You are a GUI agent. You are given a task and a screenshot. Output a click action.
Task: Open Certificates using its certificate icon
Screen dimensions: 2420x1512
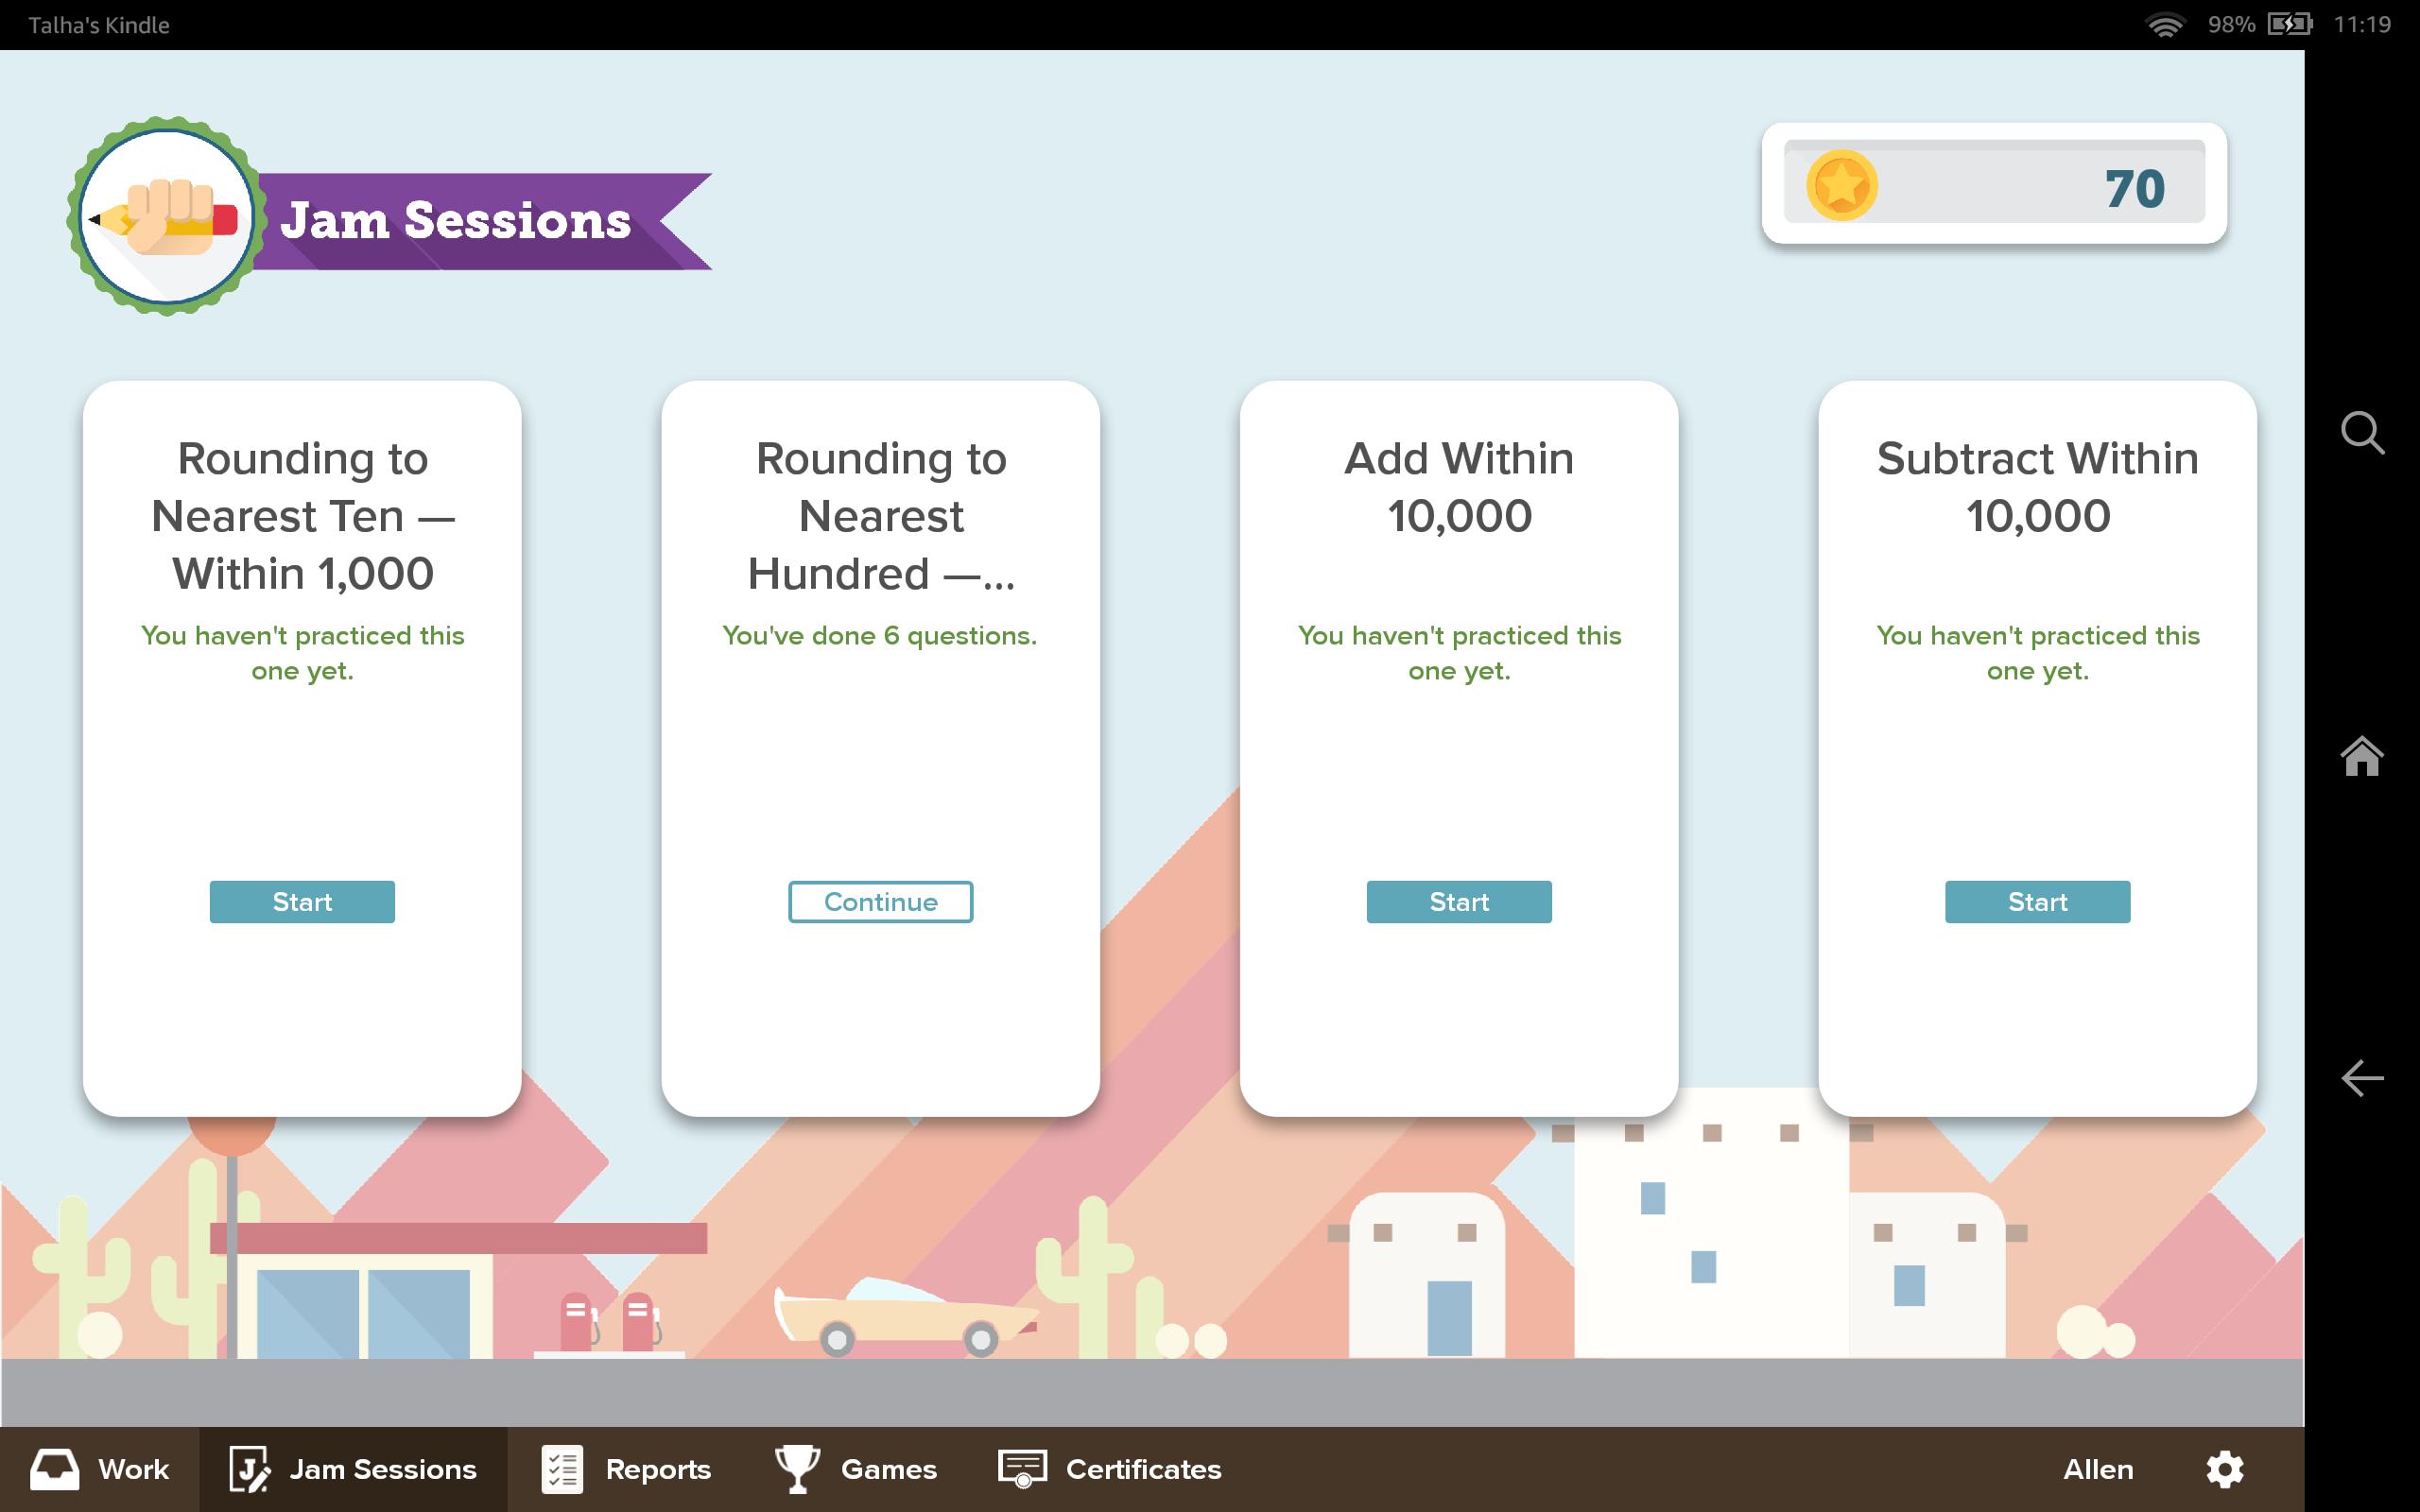point(1021,1468)
